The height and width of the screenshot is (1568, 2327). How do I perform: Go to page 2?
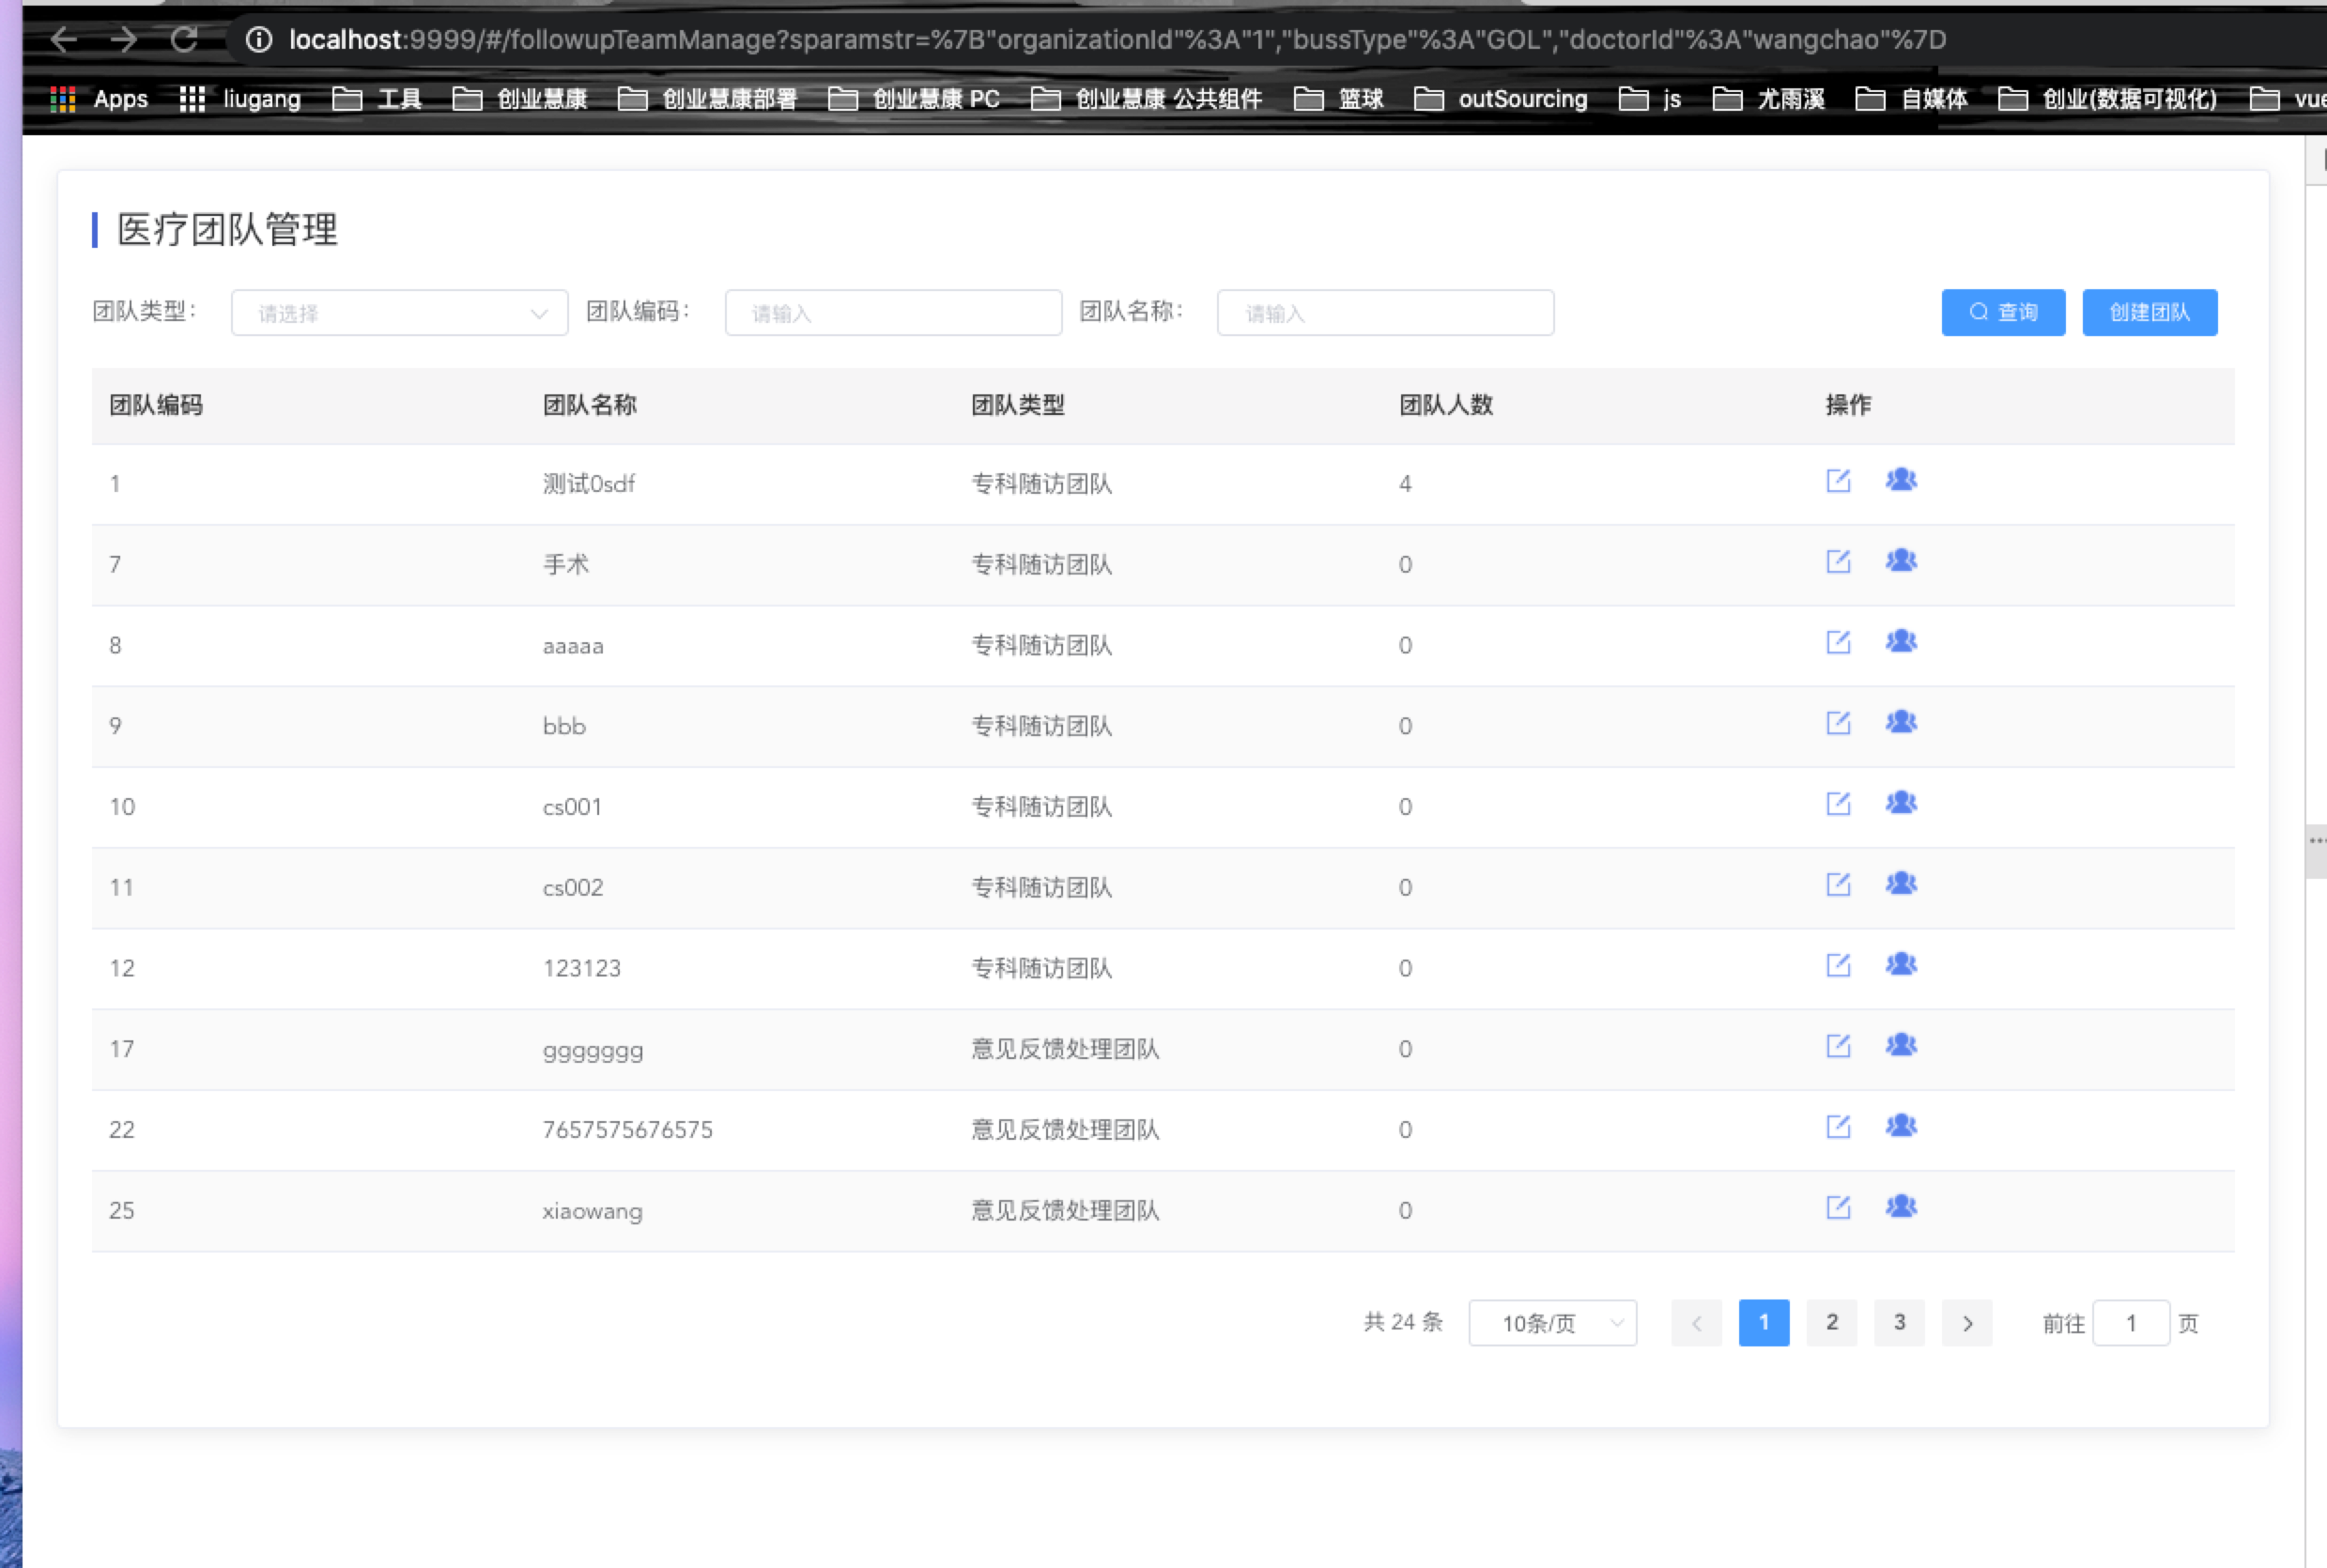point(1832,1323)
